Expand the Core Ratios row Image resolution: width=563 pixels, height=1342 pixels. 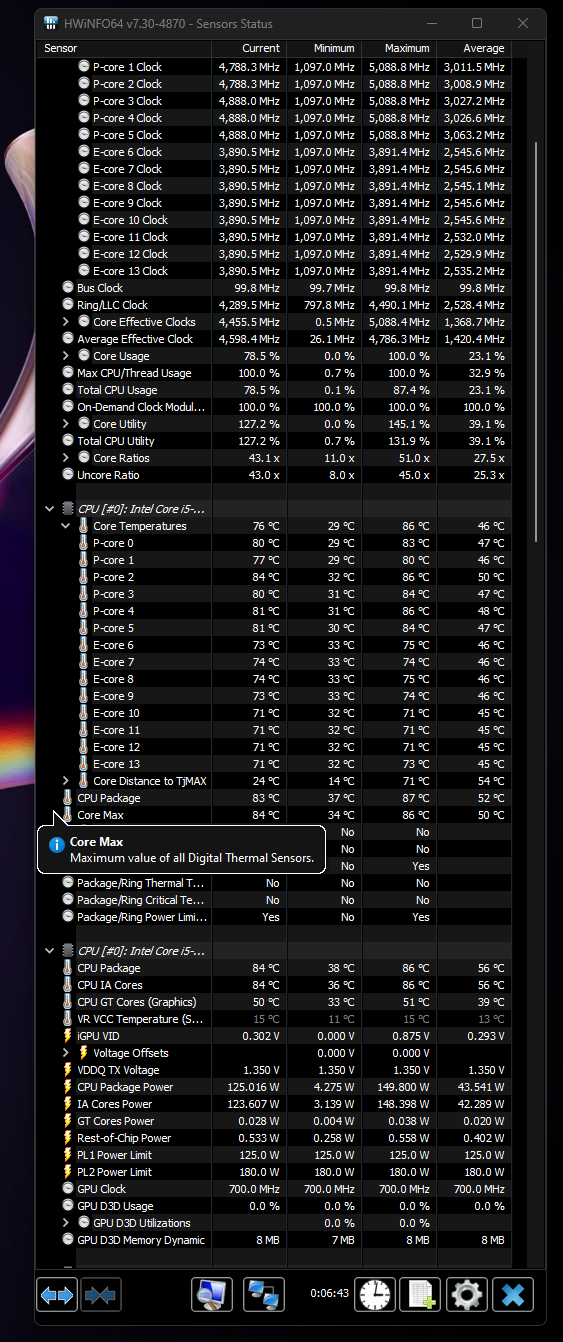[x=66, y=458]
